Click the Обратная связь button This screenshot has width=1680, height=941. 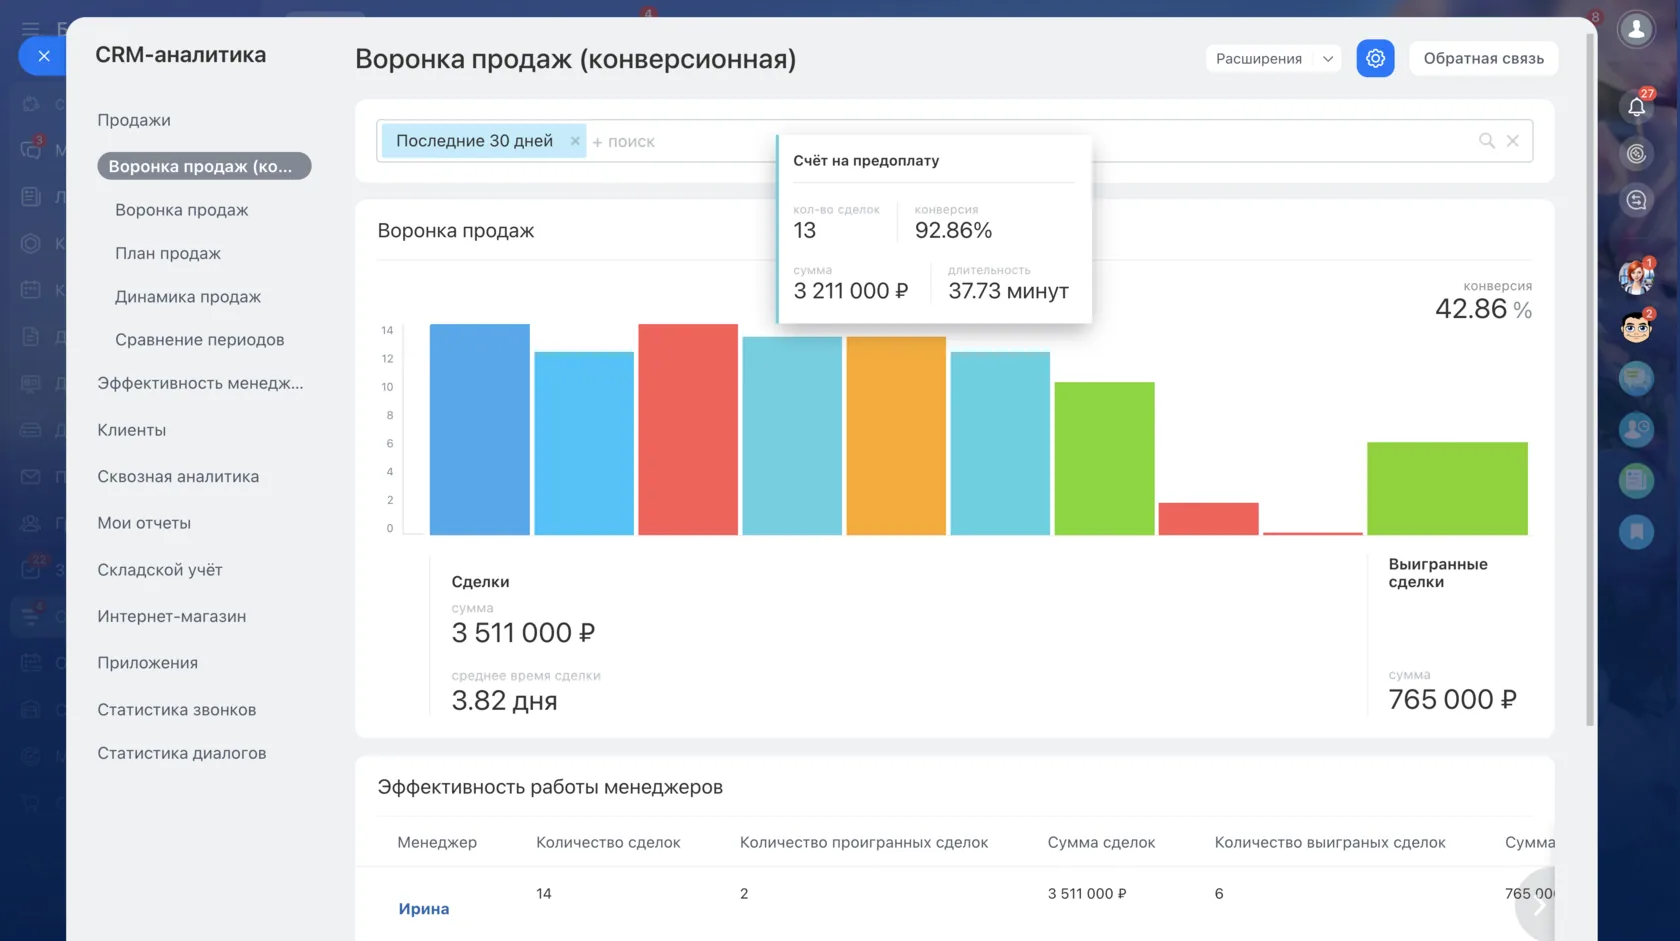click(x=1483, y=58)
